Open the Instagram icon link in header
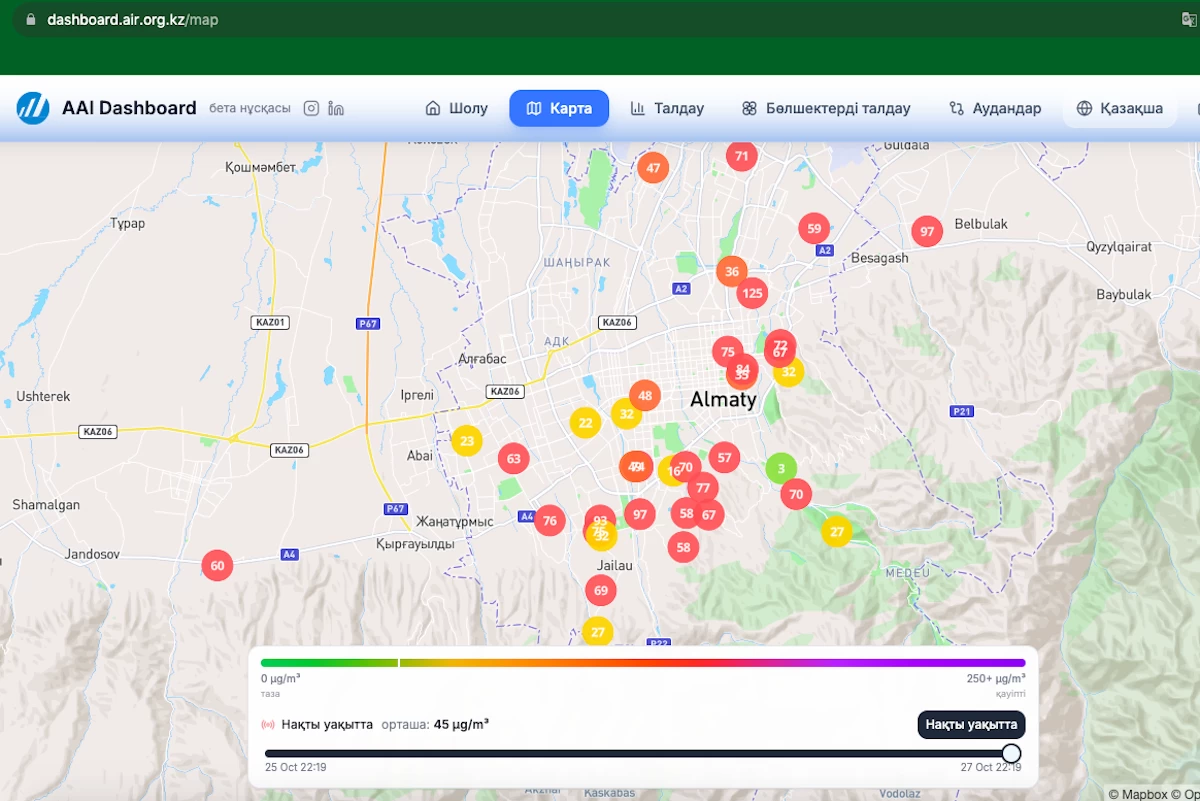The width and height of the screenshot is (1200, 801). coord(311,108)
